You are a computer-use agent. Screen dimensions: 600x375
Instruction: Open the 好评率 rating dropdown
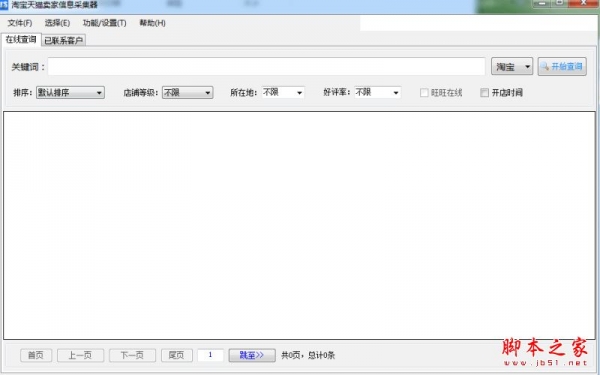pos(377,92)
